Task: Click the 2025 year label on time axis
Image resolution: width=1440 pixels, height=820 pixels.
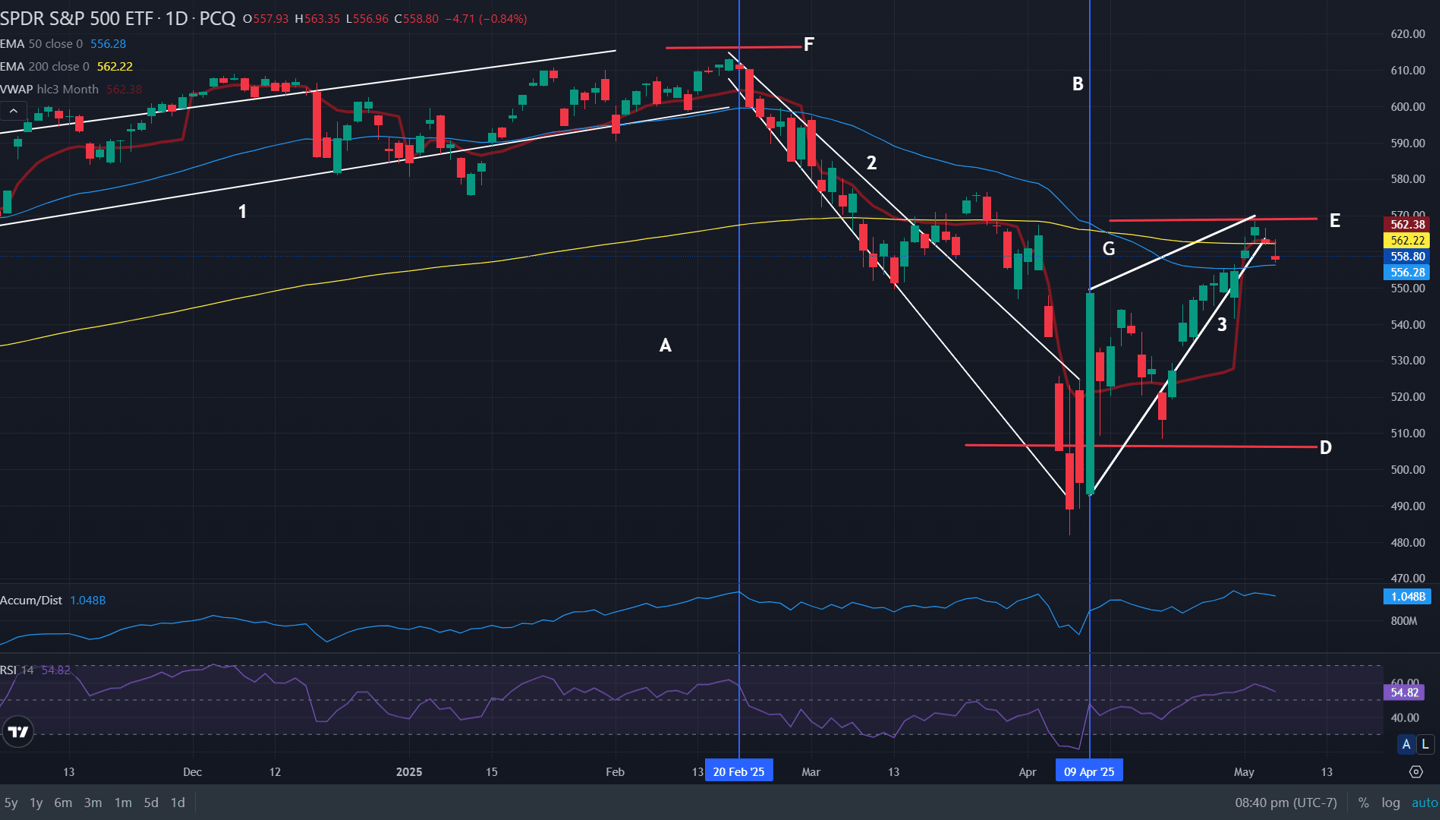Action: pos(411,772)
